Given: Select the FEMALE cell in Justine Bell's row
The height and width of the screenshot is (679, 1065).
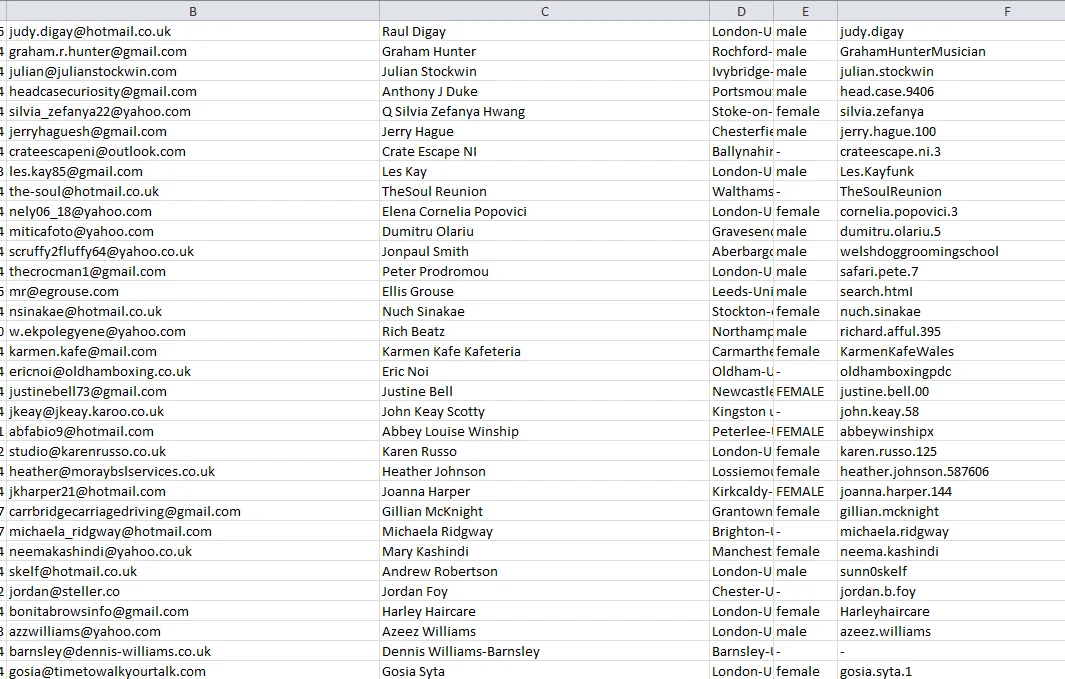Looking at the screenshot, I should coord(800,391).
